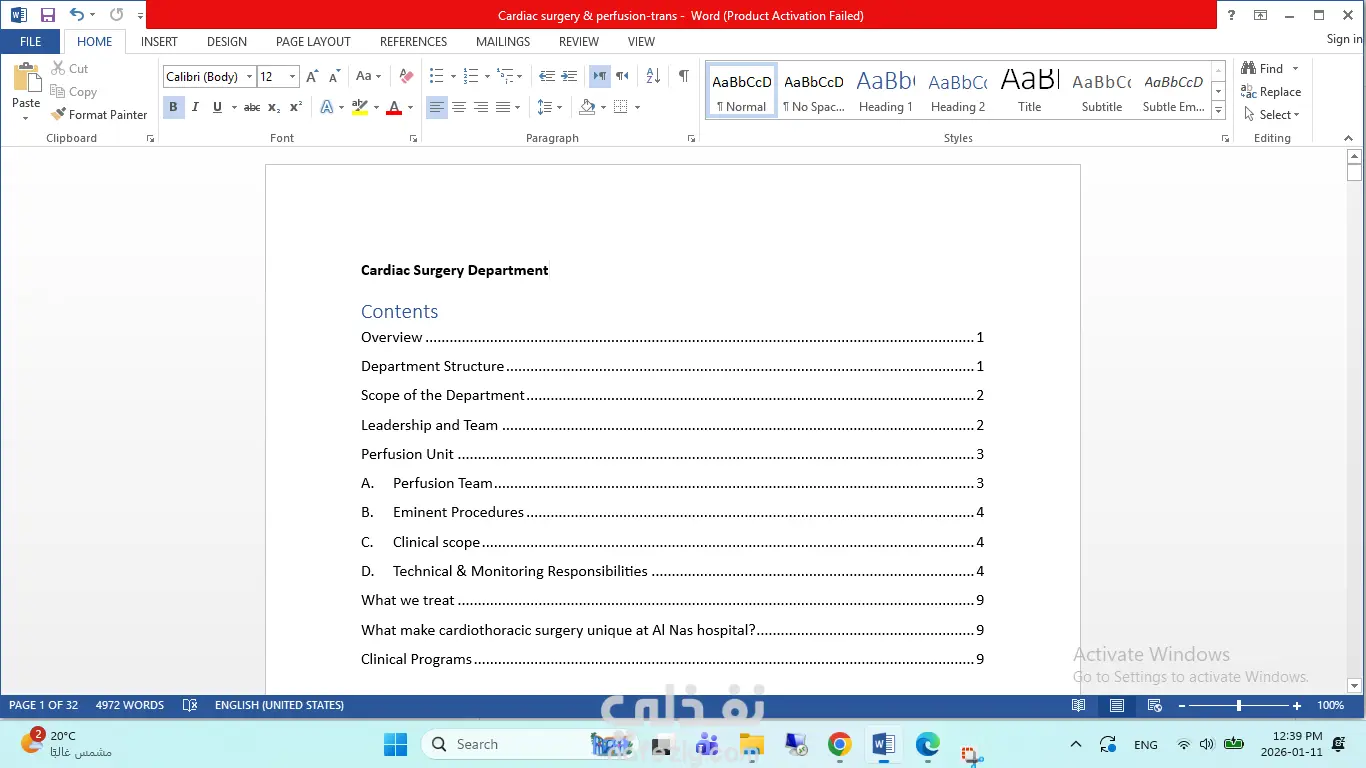Screen dimensions: 1366x768
Task: Switch to Read Mode view
Action: coord(1078,705)
